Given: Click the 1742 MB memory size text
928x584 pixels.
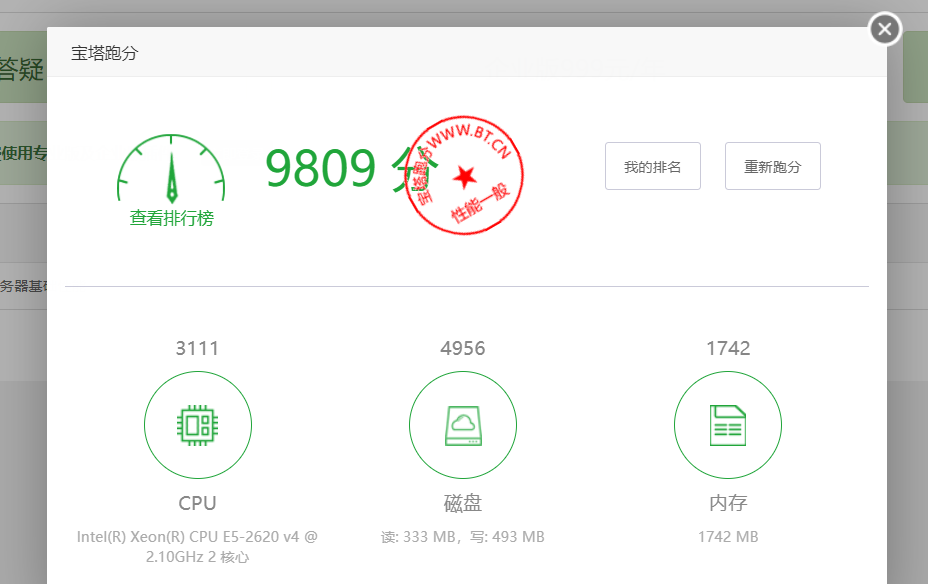Looking at the screenshot, I should [728, 537].
